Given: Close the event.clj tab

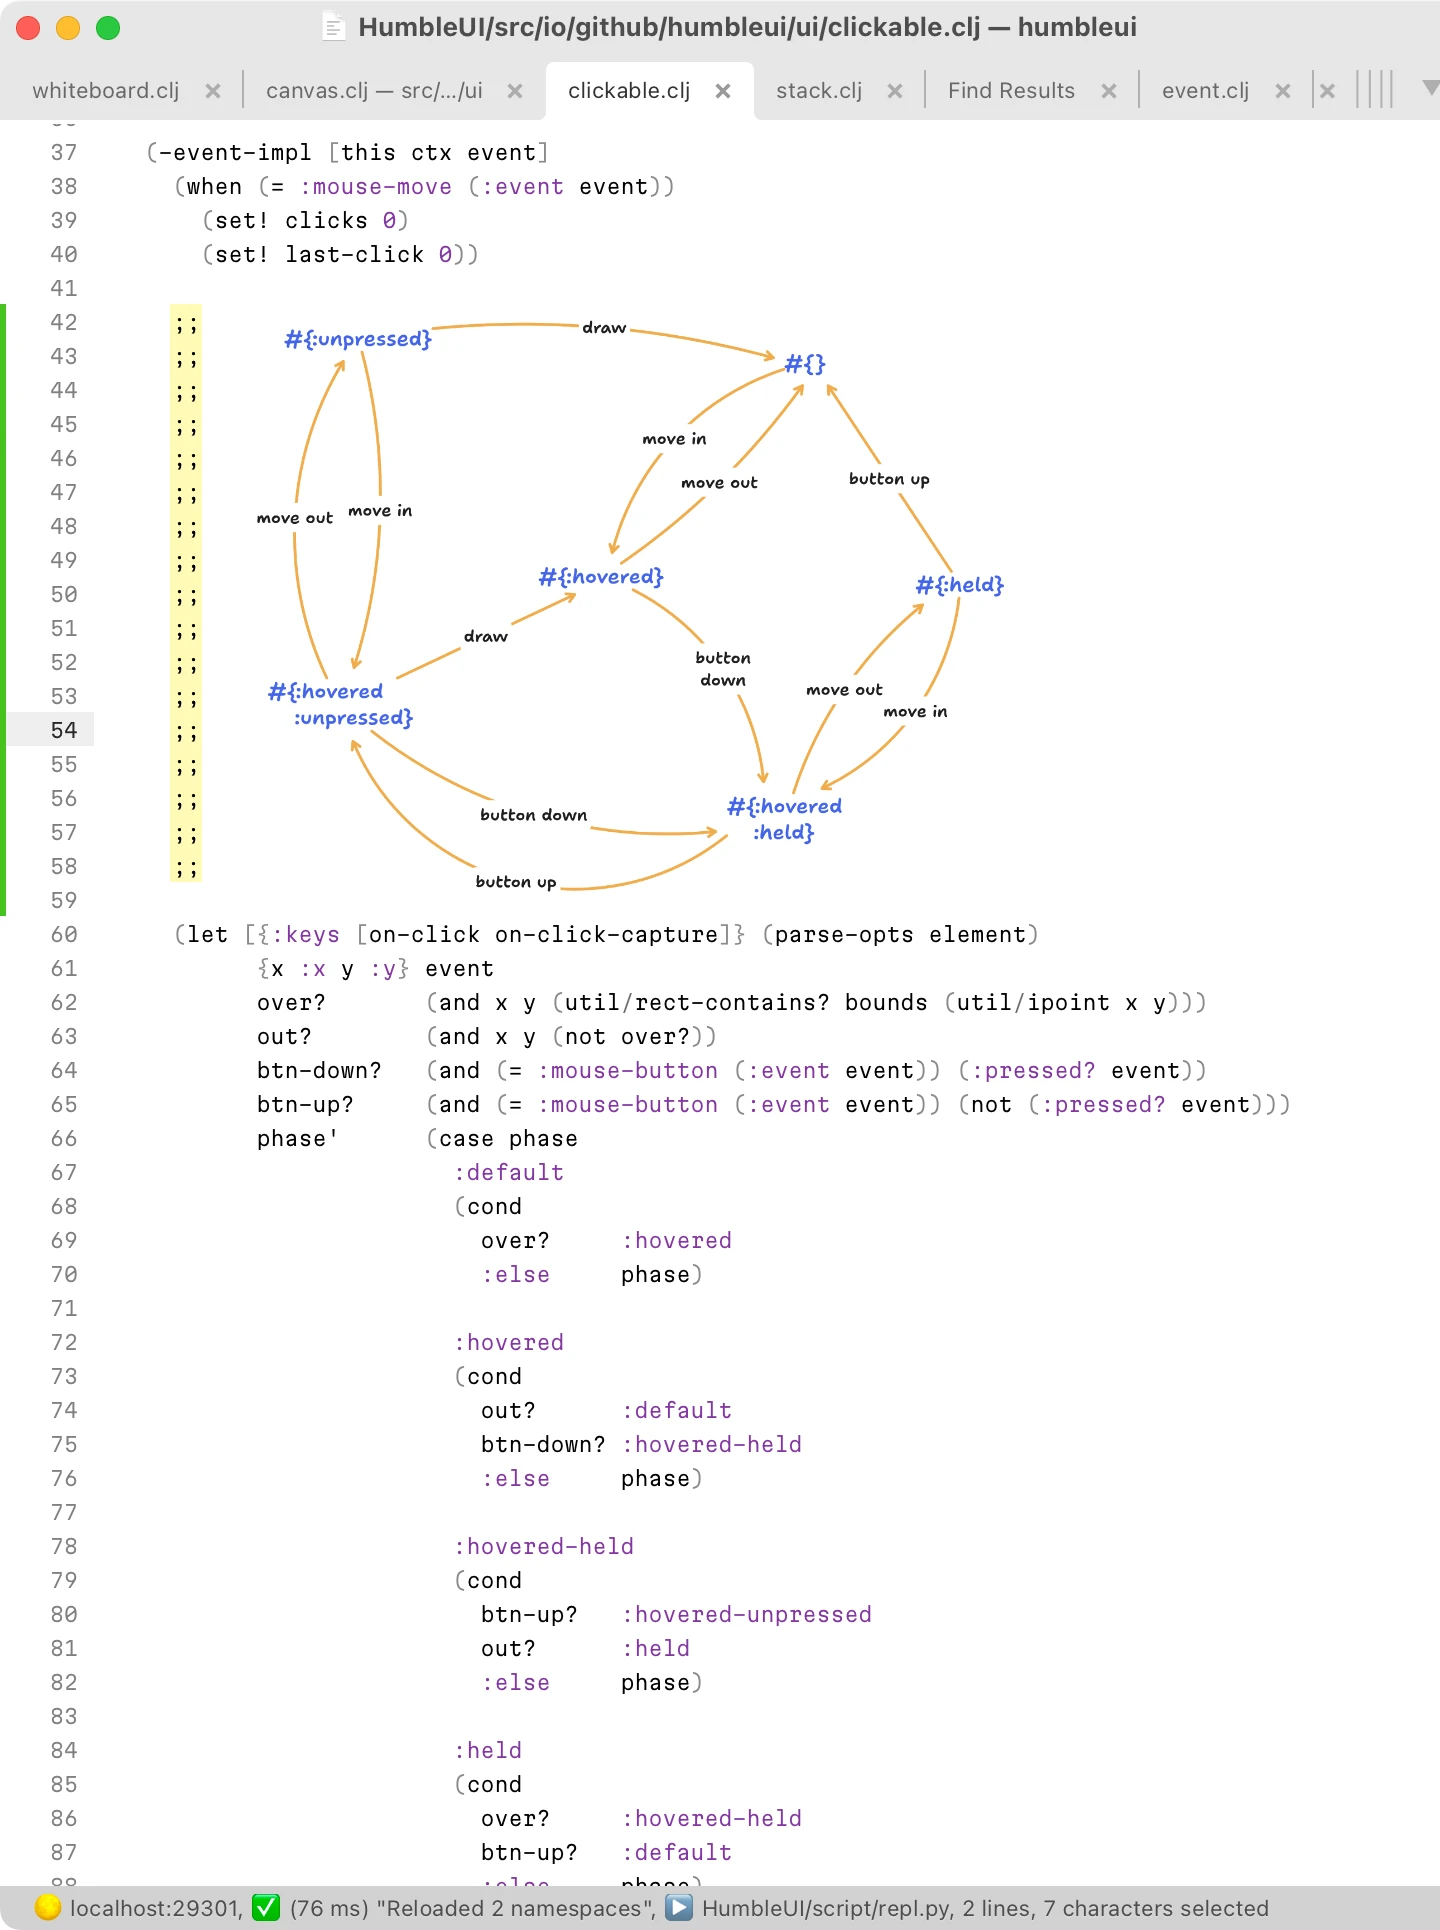Looking at the screenshot, I should click(x=1283, y=91).
